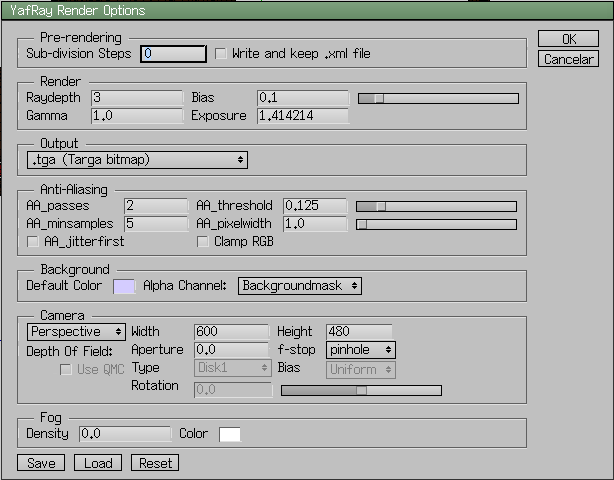Click the 'Exposure' label
Image resolution: width=614 pixels, height=480 pixels.
pos(219,116)
